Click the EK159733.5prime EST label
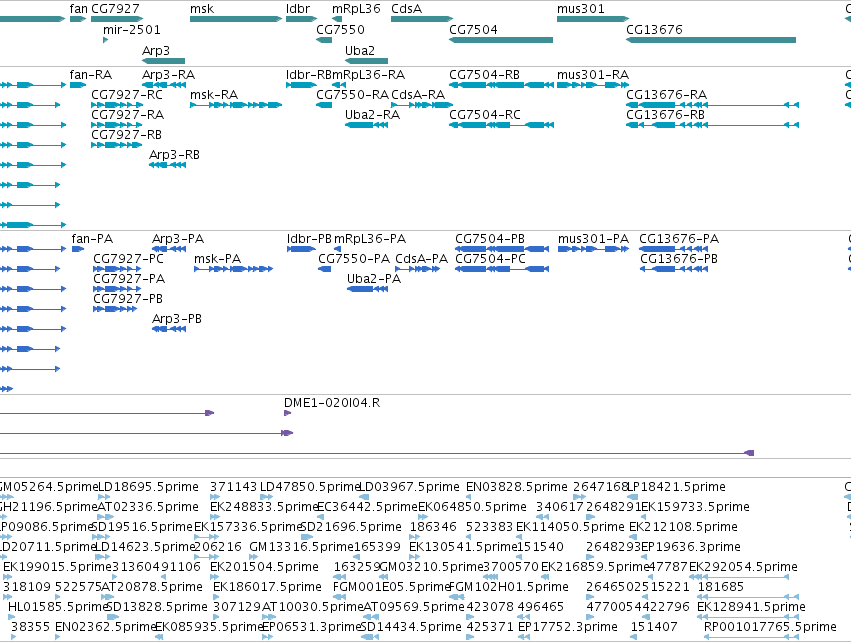The image size is (851, 642). point(695,507)
